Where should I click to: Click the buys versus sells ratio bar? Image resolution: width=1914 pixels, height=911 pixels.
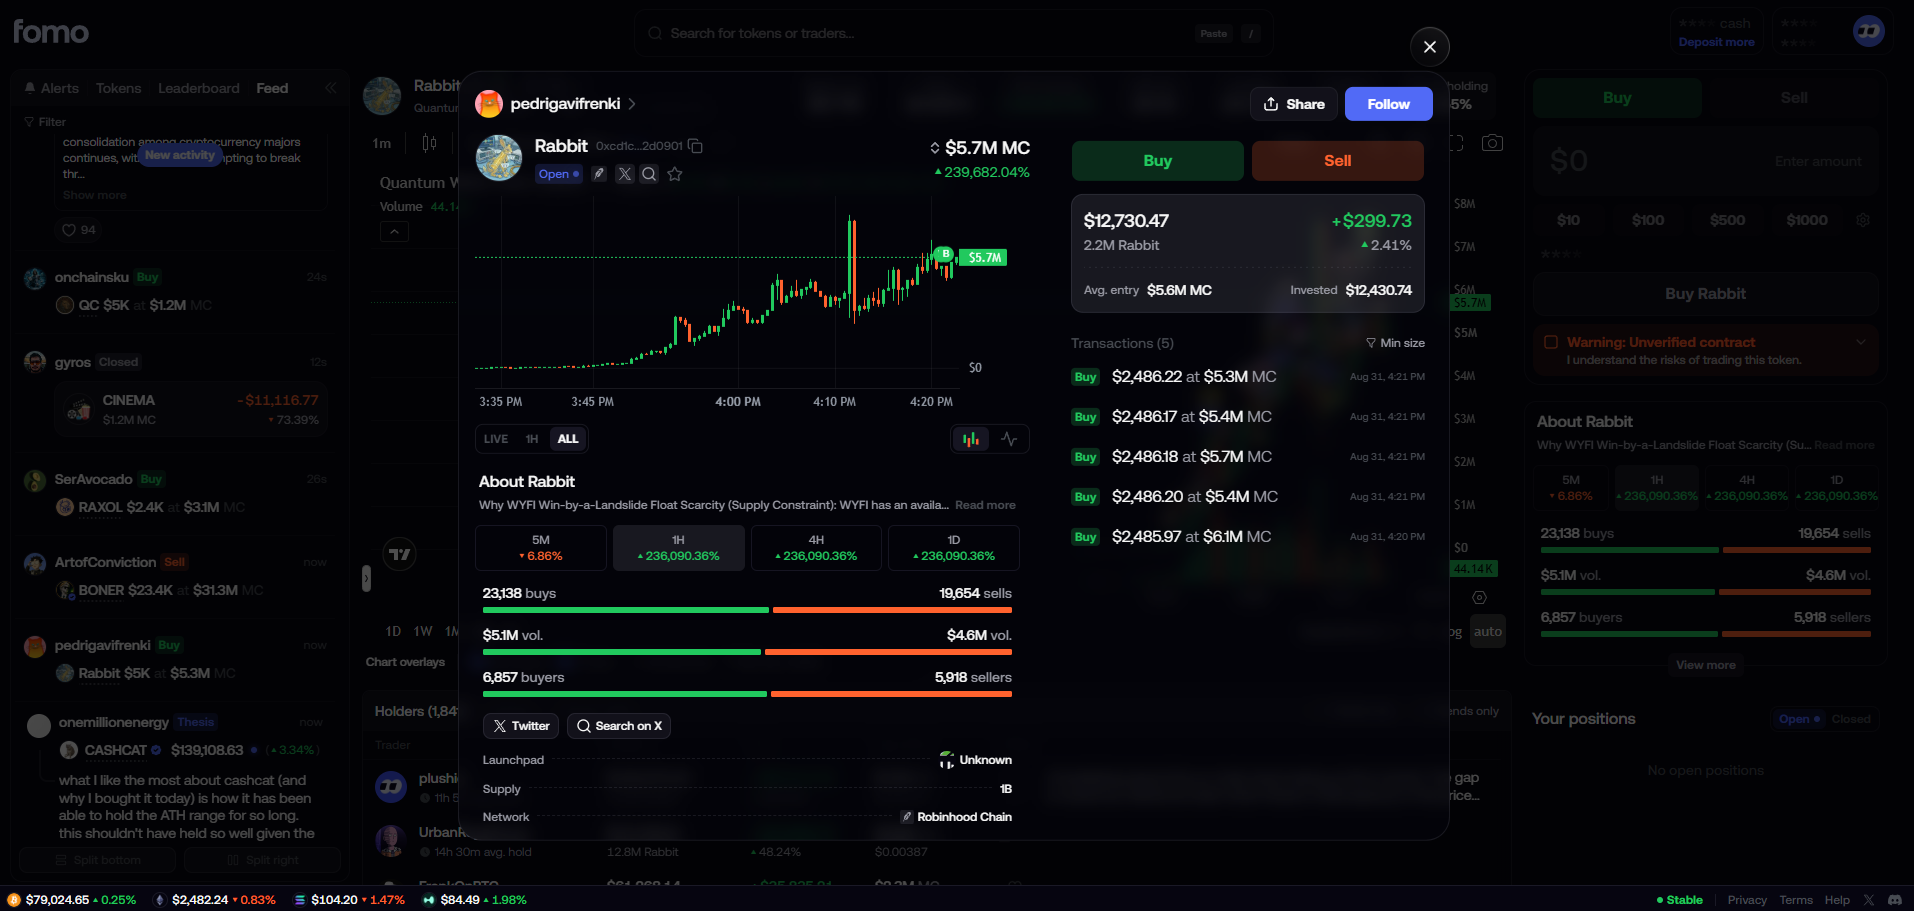747,610
